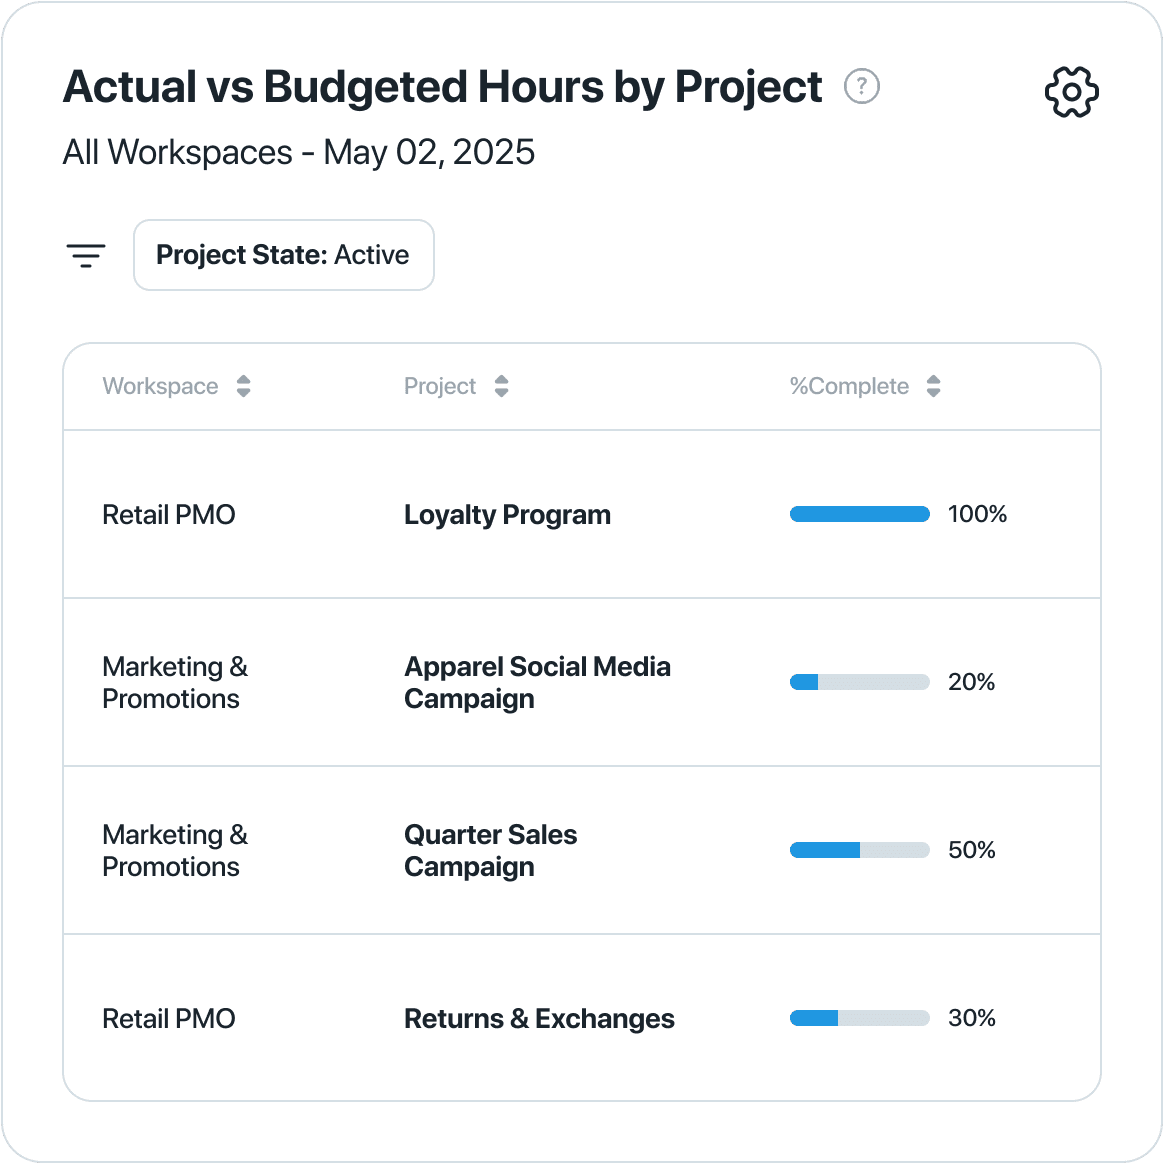The height and width of the screenshot is (1163, 1163).
Task: Open the Apparel Social Media Campaign project
Action: 537,682
